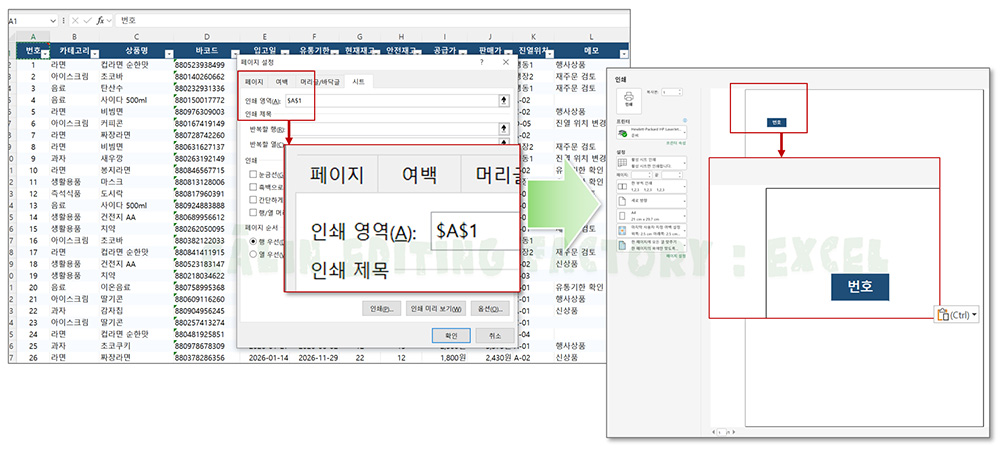Click the large printer Print icon button
This screenshot has width=1000, height=449.
(x=629, y=100)
